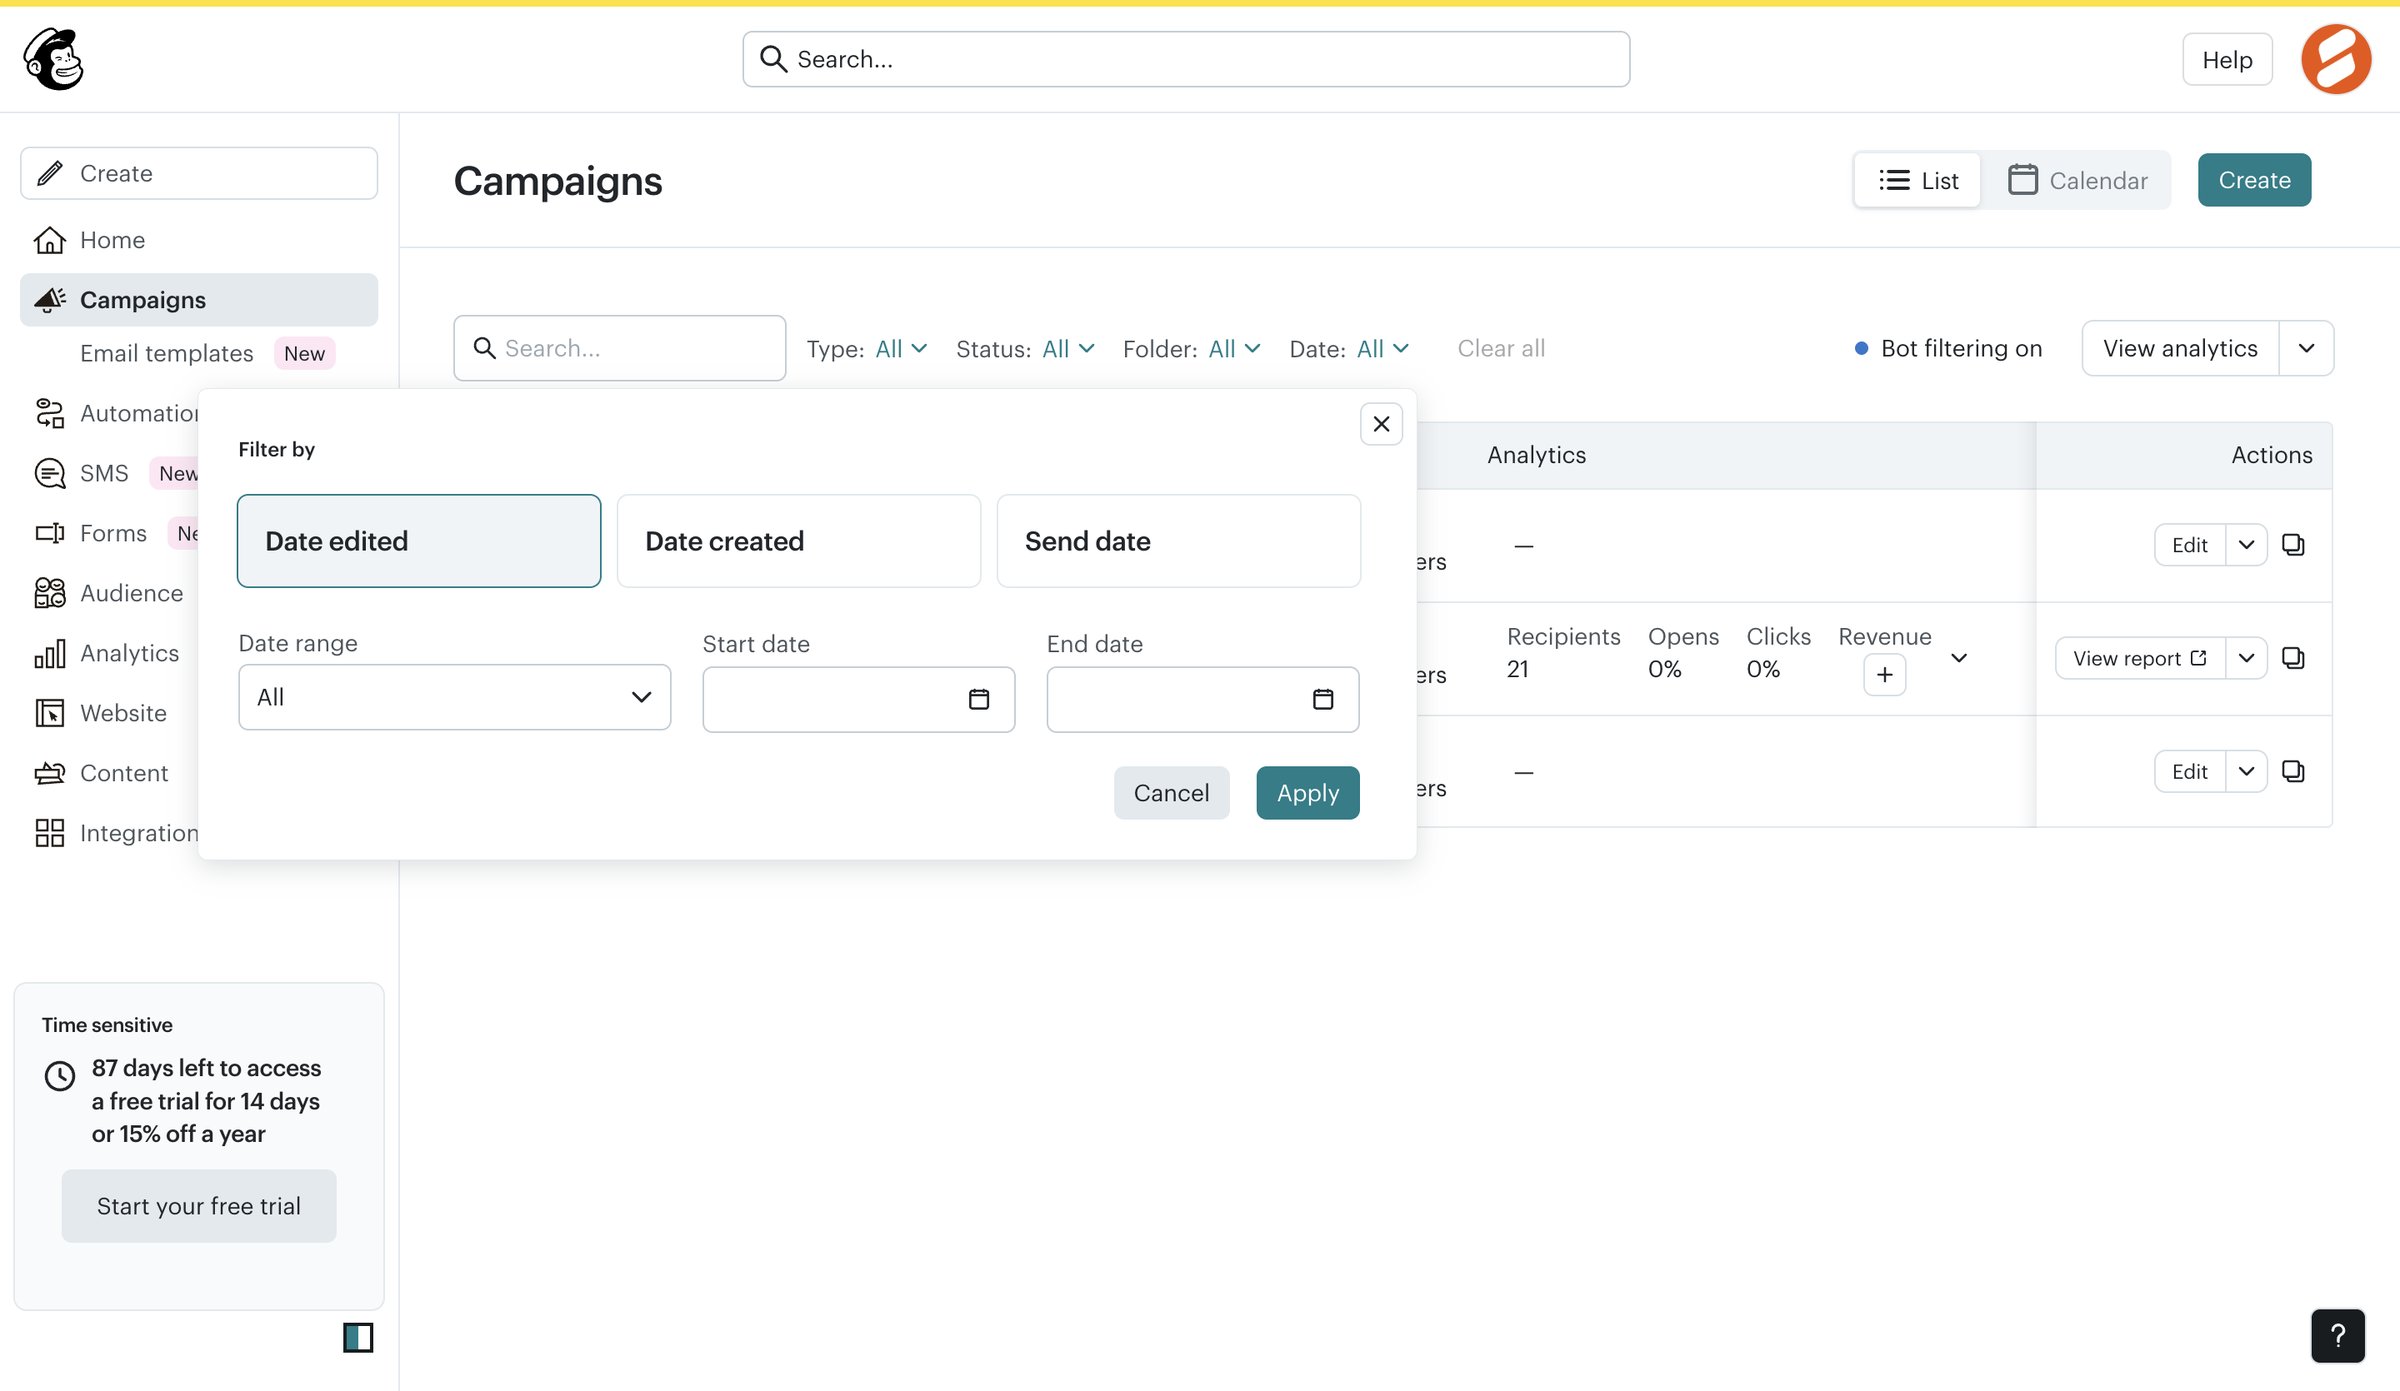
Task: Click replicate icon on third campaign row
Action: pos(2293,771)
